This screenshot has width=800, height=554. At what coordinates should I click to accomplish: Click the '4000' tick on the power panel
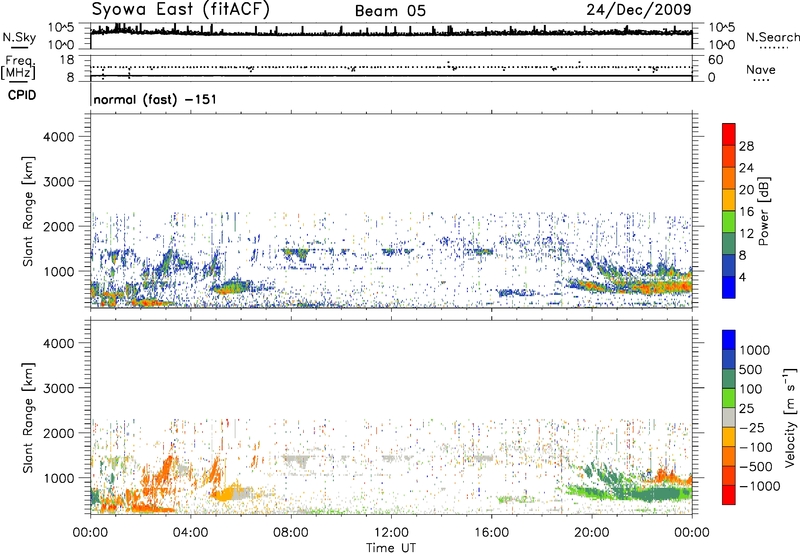point(58,137)
